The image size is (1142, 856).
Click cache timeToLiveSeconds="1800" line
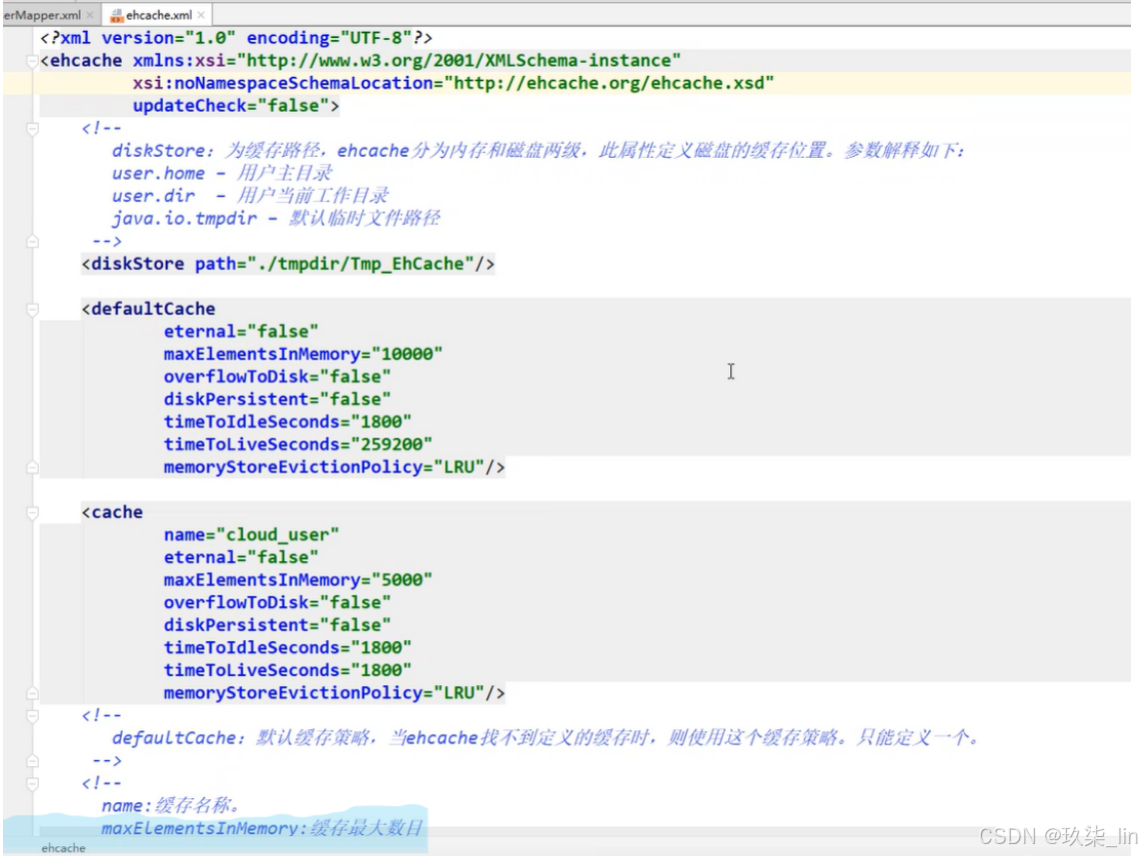click(288, 670)
